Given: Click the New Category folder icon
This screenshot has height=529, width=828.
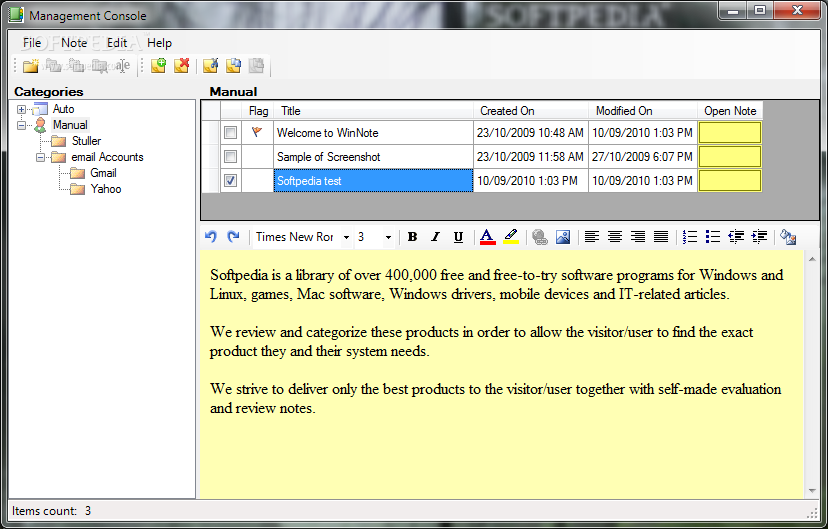Looking at the screenshot, I should pos(31,65).
